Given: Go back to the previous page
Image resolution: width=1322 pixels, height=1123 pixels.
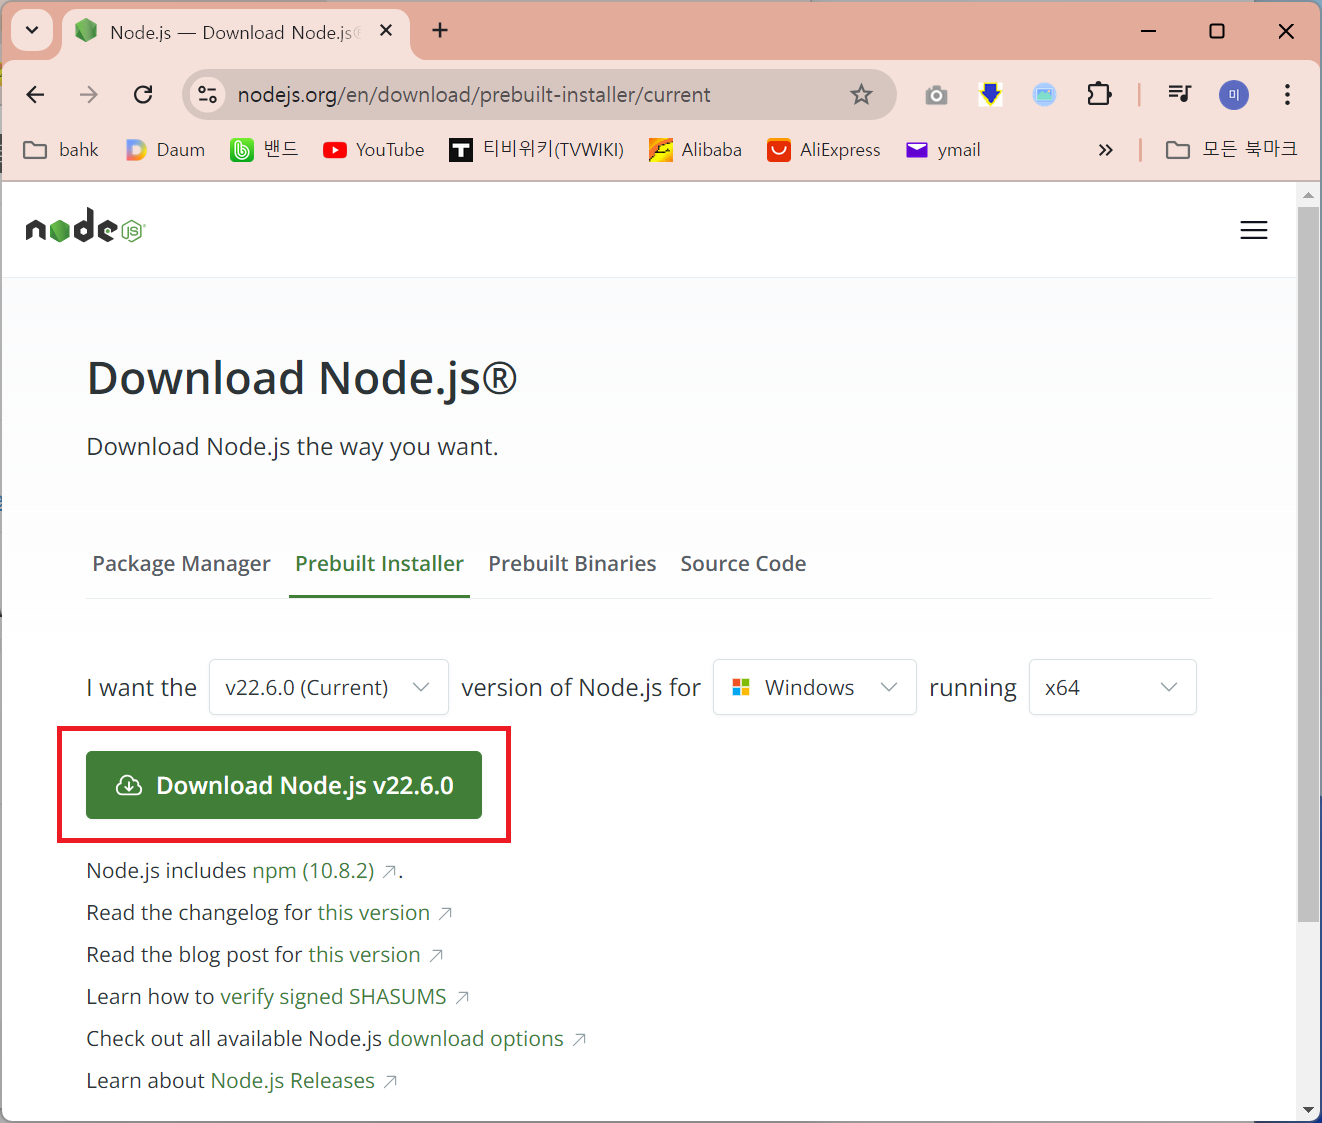Looking at the screenshot, I should click(36, 95).
